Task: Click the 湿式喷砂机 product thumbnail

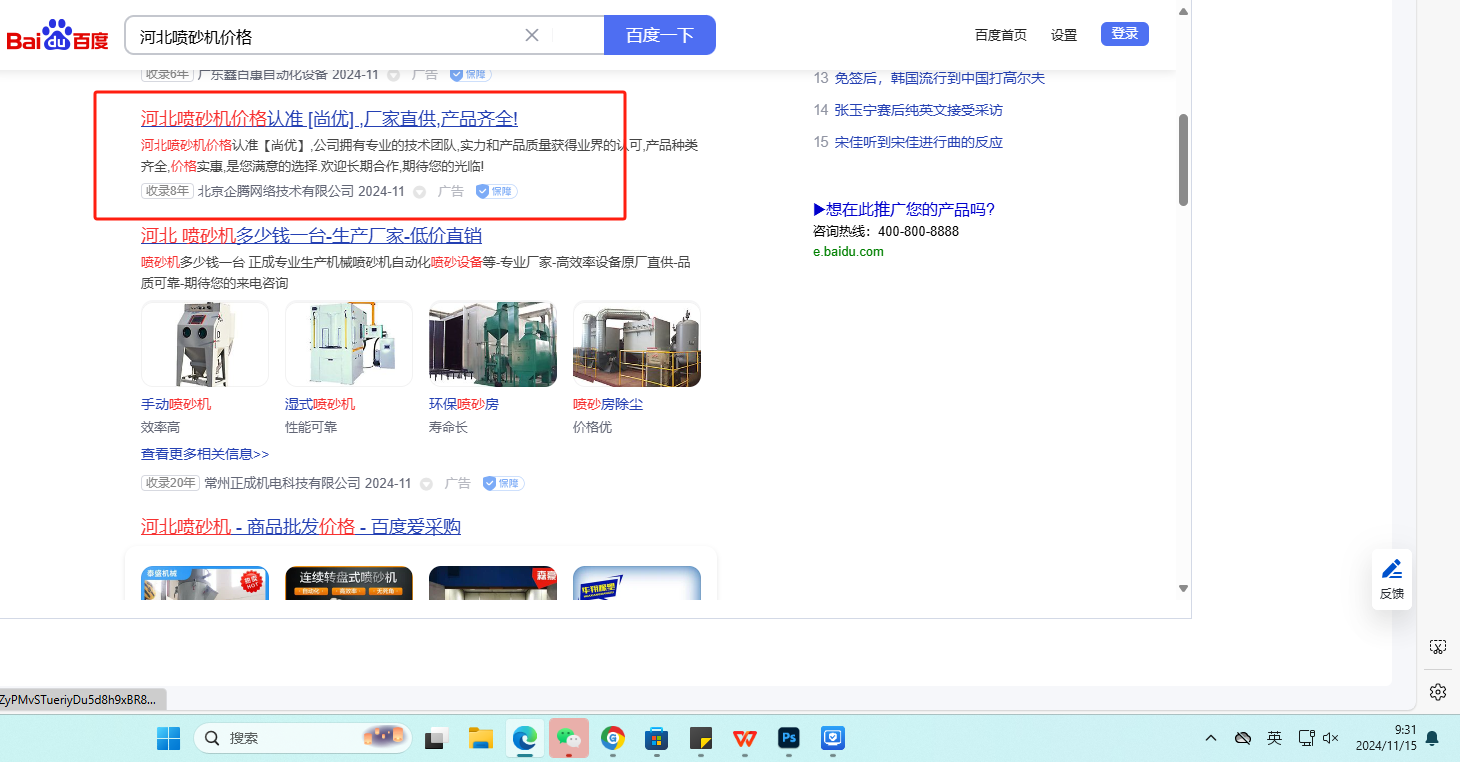Action: (x=348, y=344)
